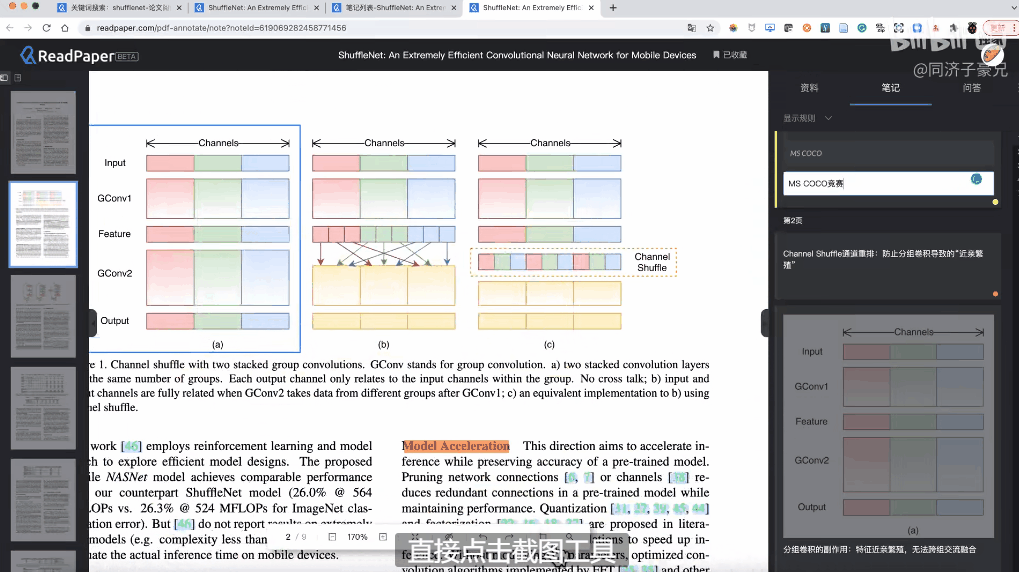Expand the 显示规则 dropdown

[x=807, y=118]
